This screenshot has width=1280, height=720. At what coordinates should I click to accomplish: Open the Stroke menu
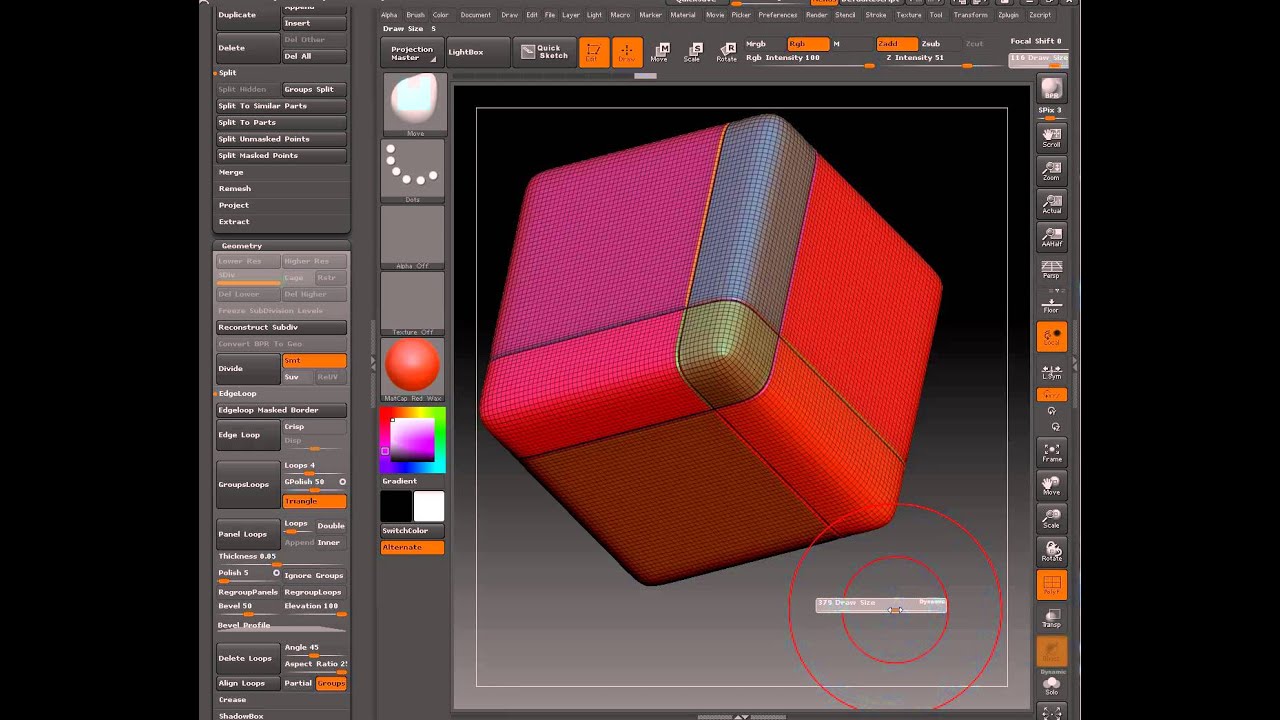point(876,15)
